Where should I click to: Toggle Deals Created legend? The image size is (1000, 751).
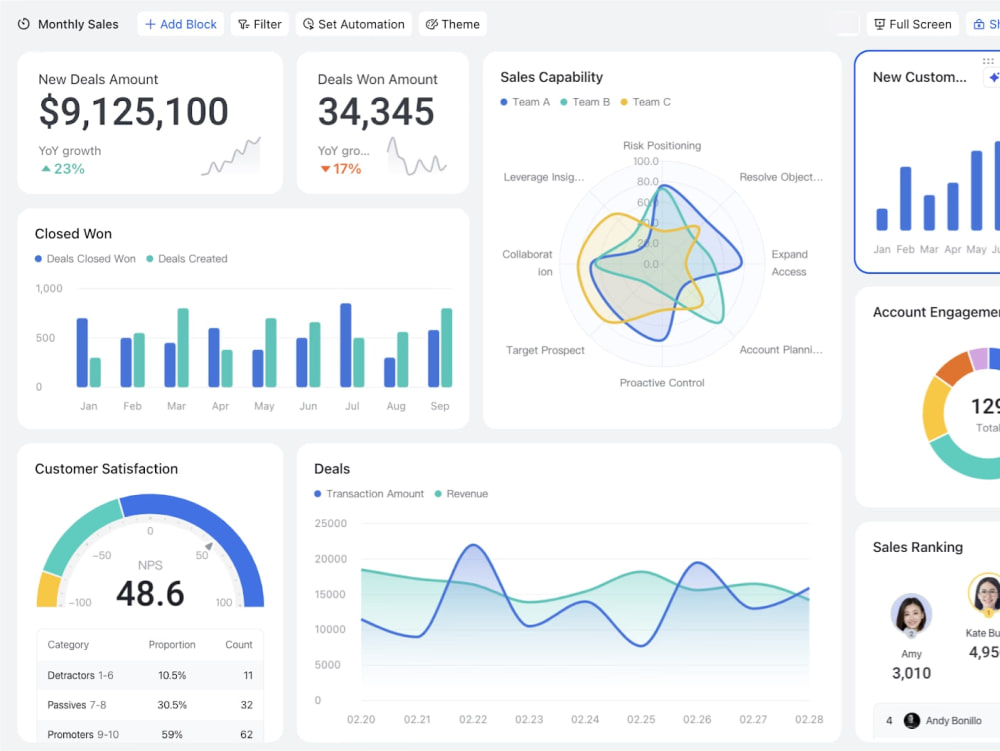click(x=187, y=259)
